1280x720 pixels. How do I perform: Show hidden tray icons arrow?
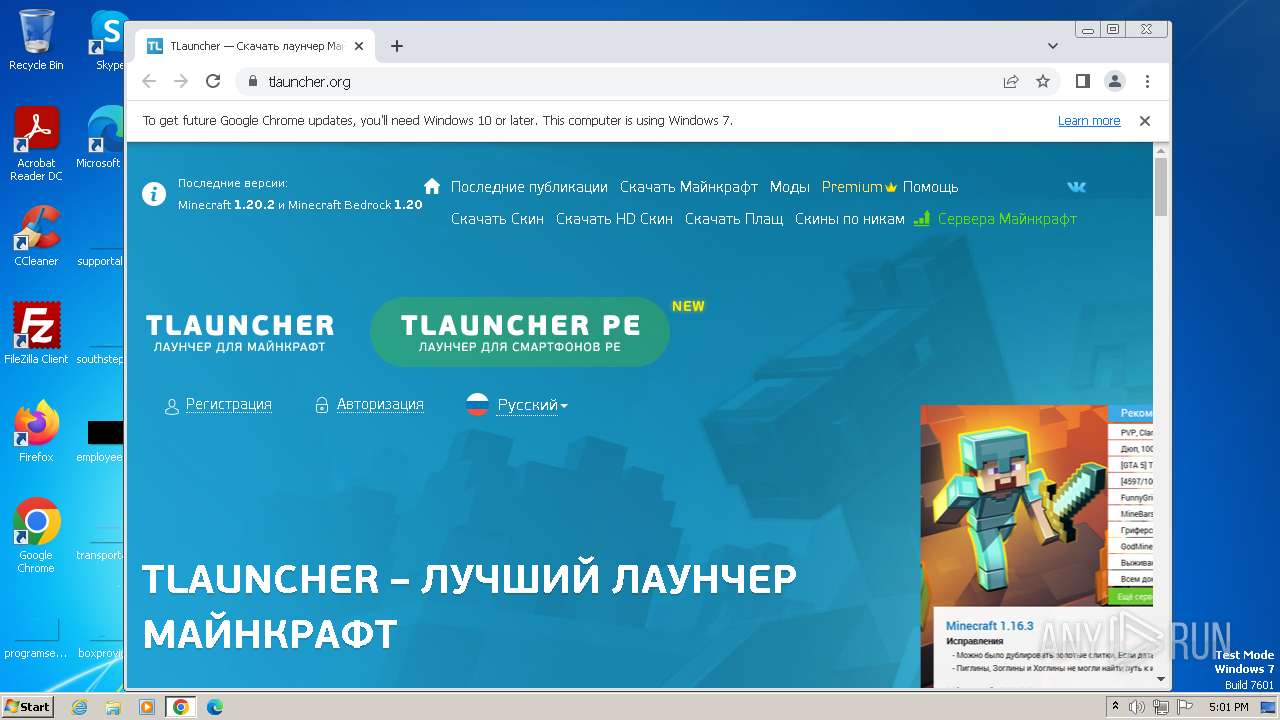[1117, 707]
